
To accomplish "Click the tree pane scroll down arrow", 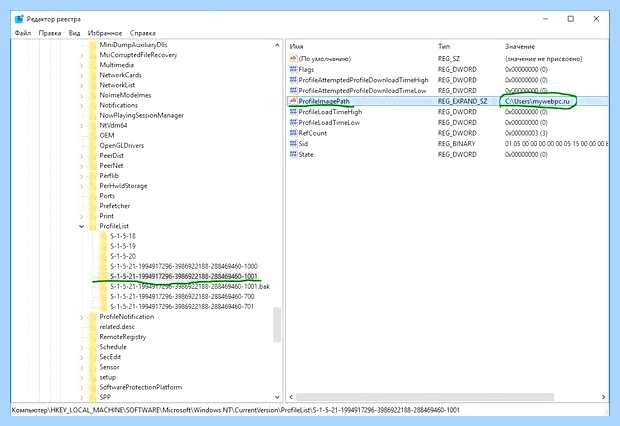I will 277,397.
